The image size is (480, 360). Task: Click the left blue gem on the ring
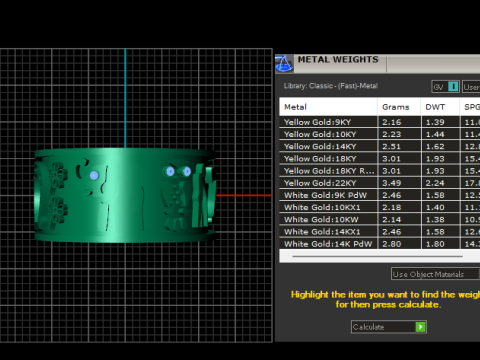94,175
